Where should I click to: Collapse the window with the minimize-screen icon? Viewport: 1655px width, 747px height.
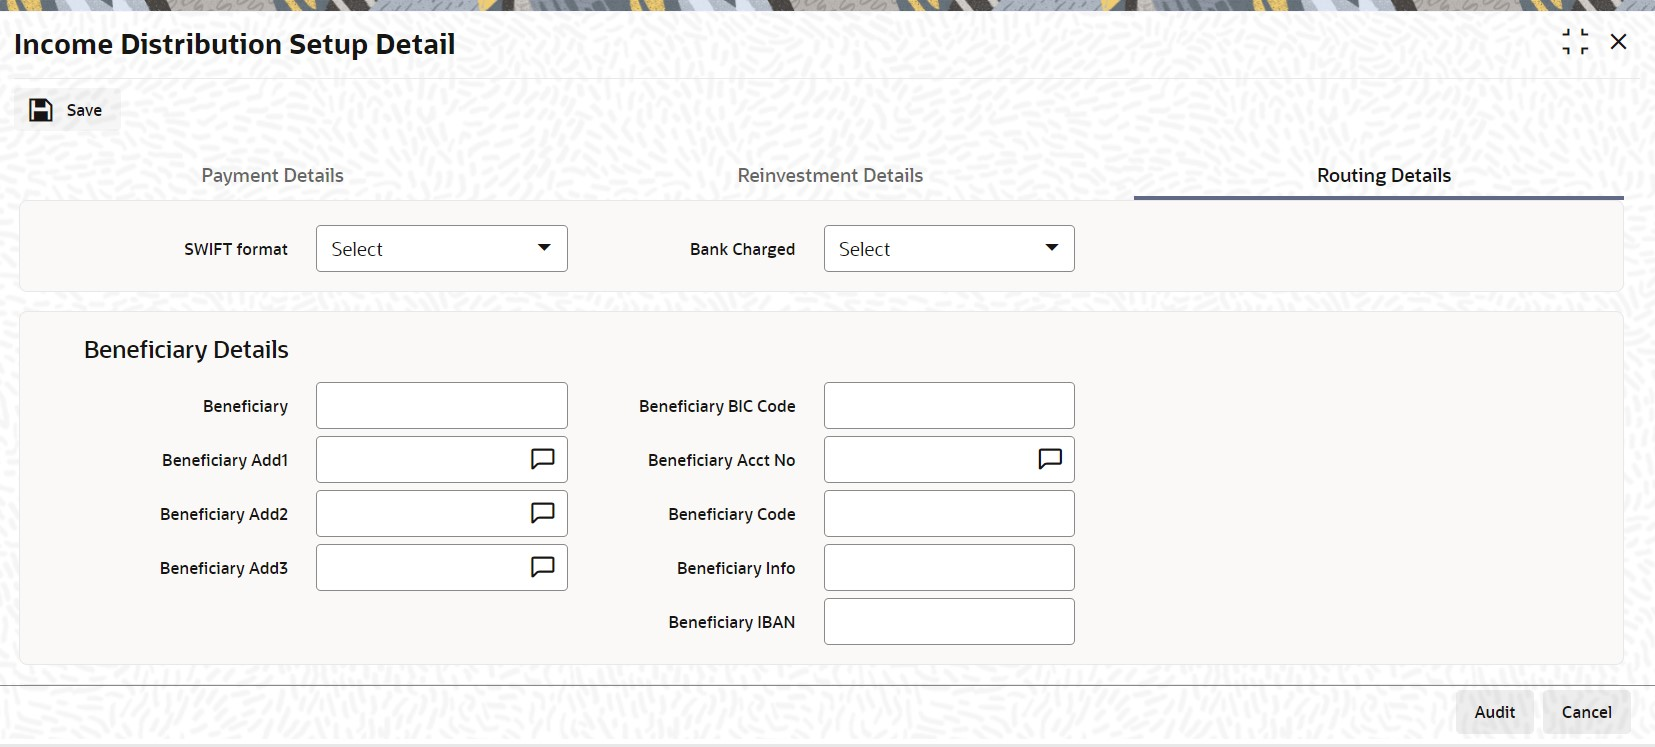(x=1575, y=42)
